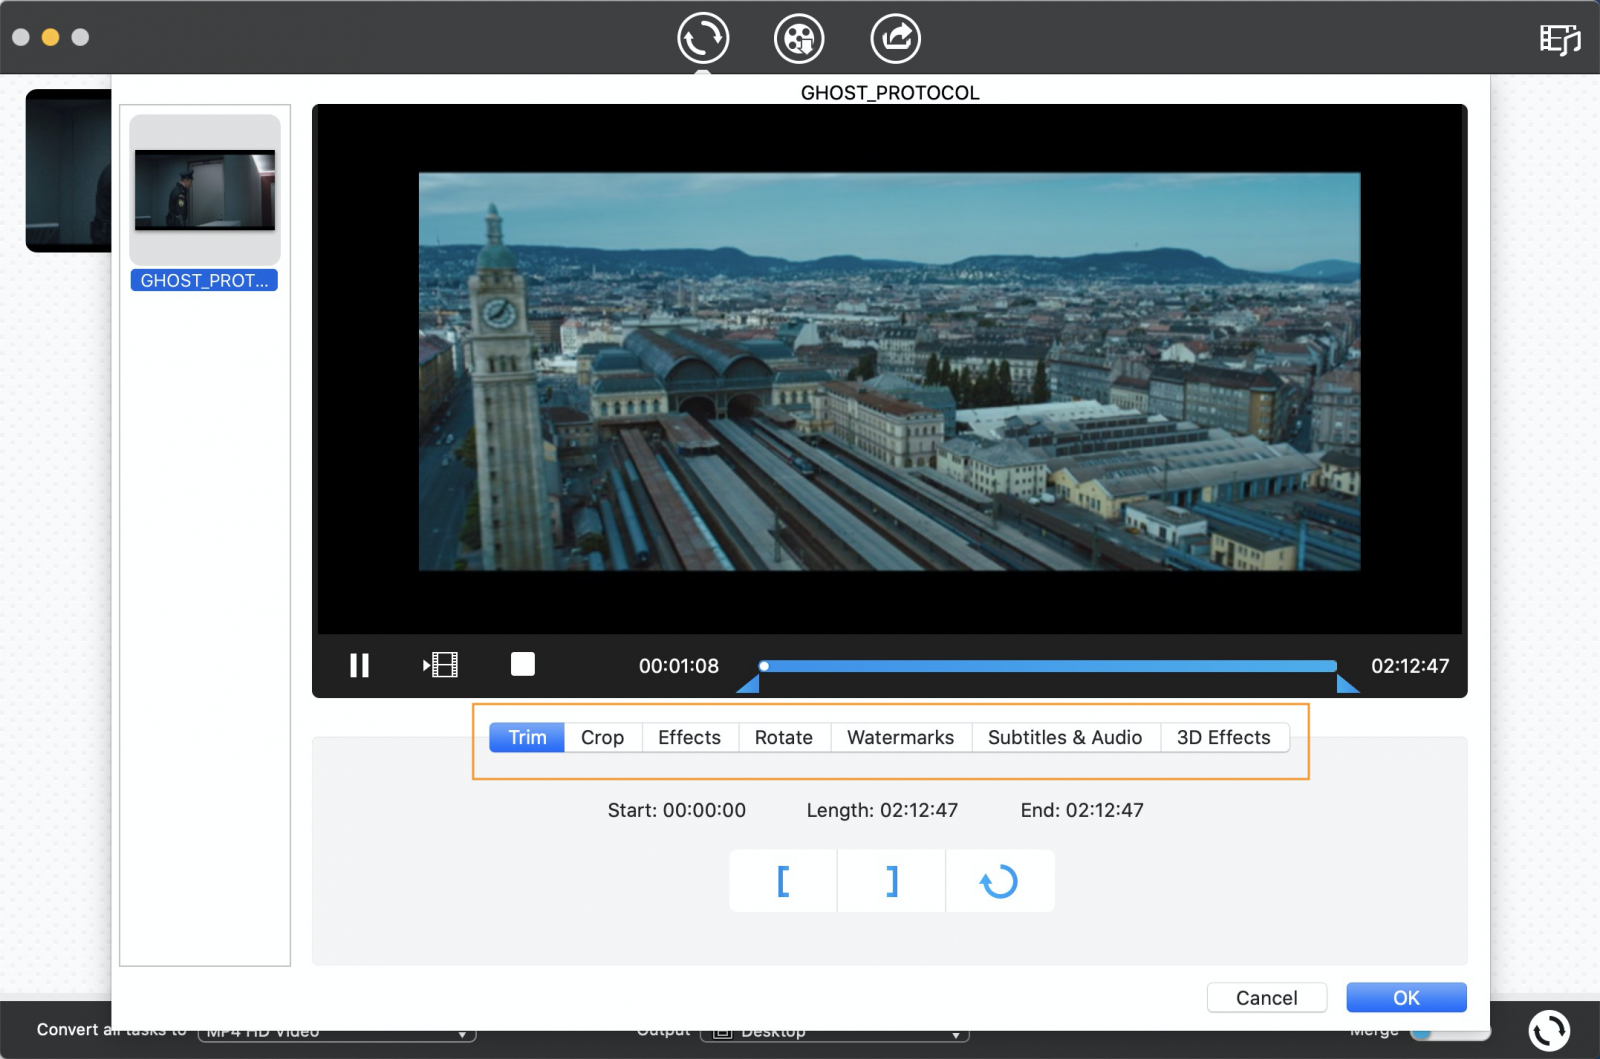Set the trim start point bracket
Image resolution: width=1600 pixels, height=1059 pixels.
click(783, 881)
